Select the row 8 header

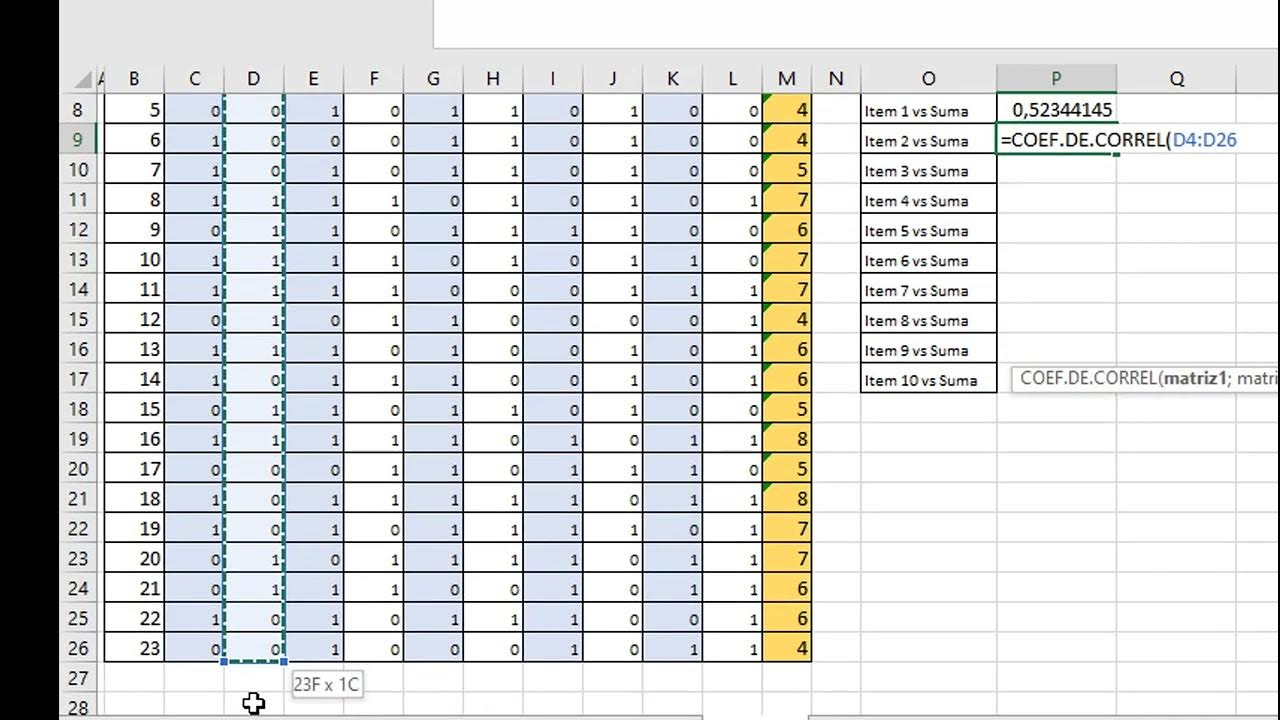click(79, 110)
